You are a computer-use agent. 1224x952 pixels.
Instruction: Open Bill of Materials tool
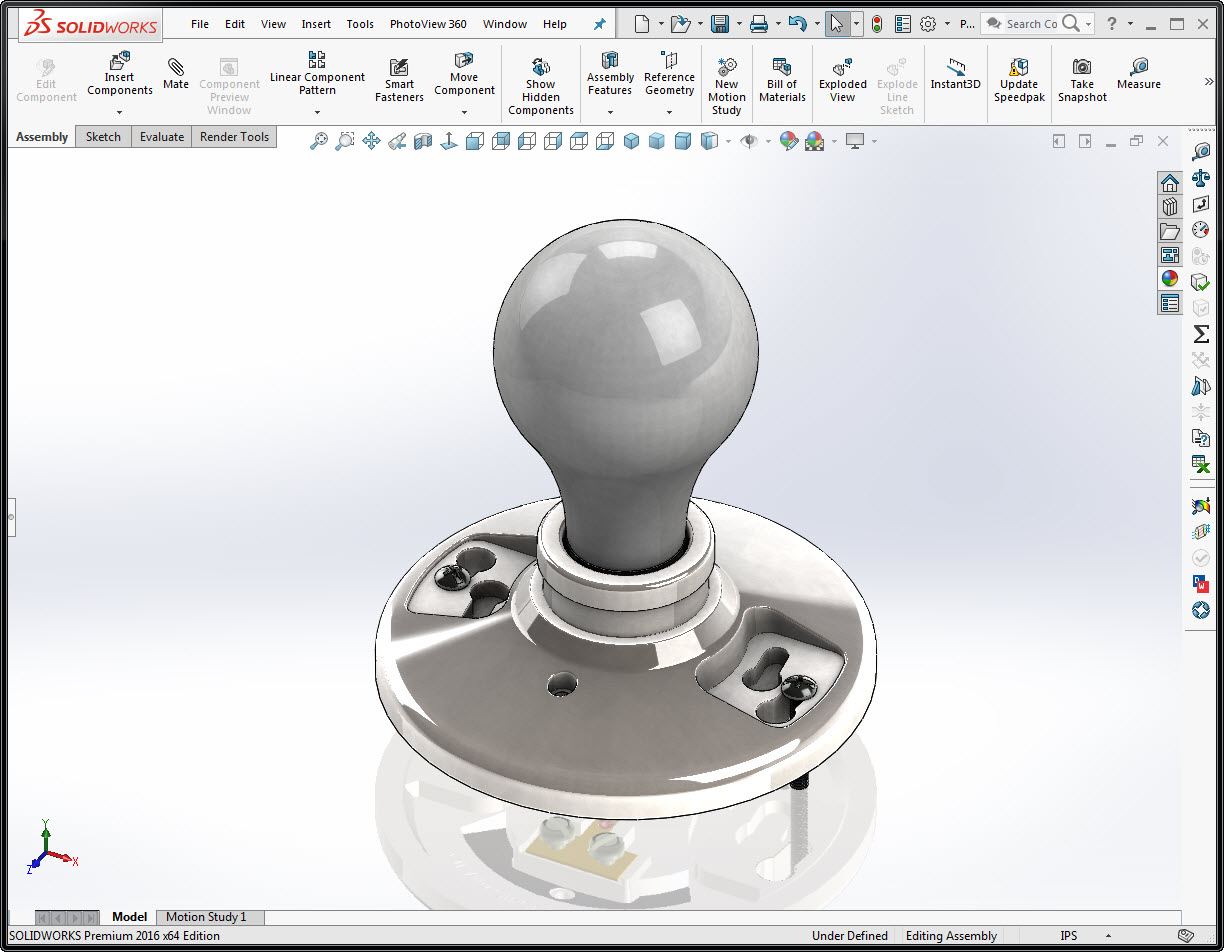782,80
